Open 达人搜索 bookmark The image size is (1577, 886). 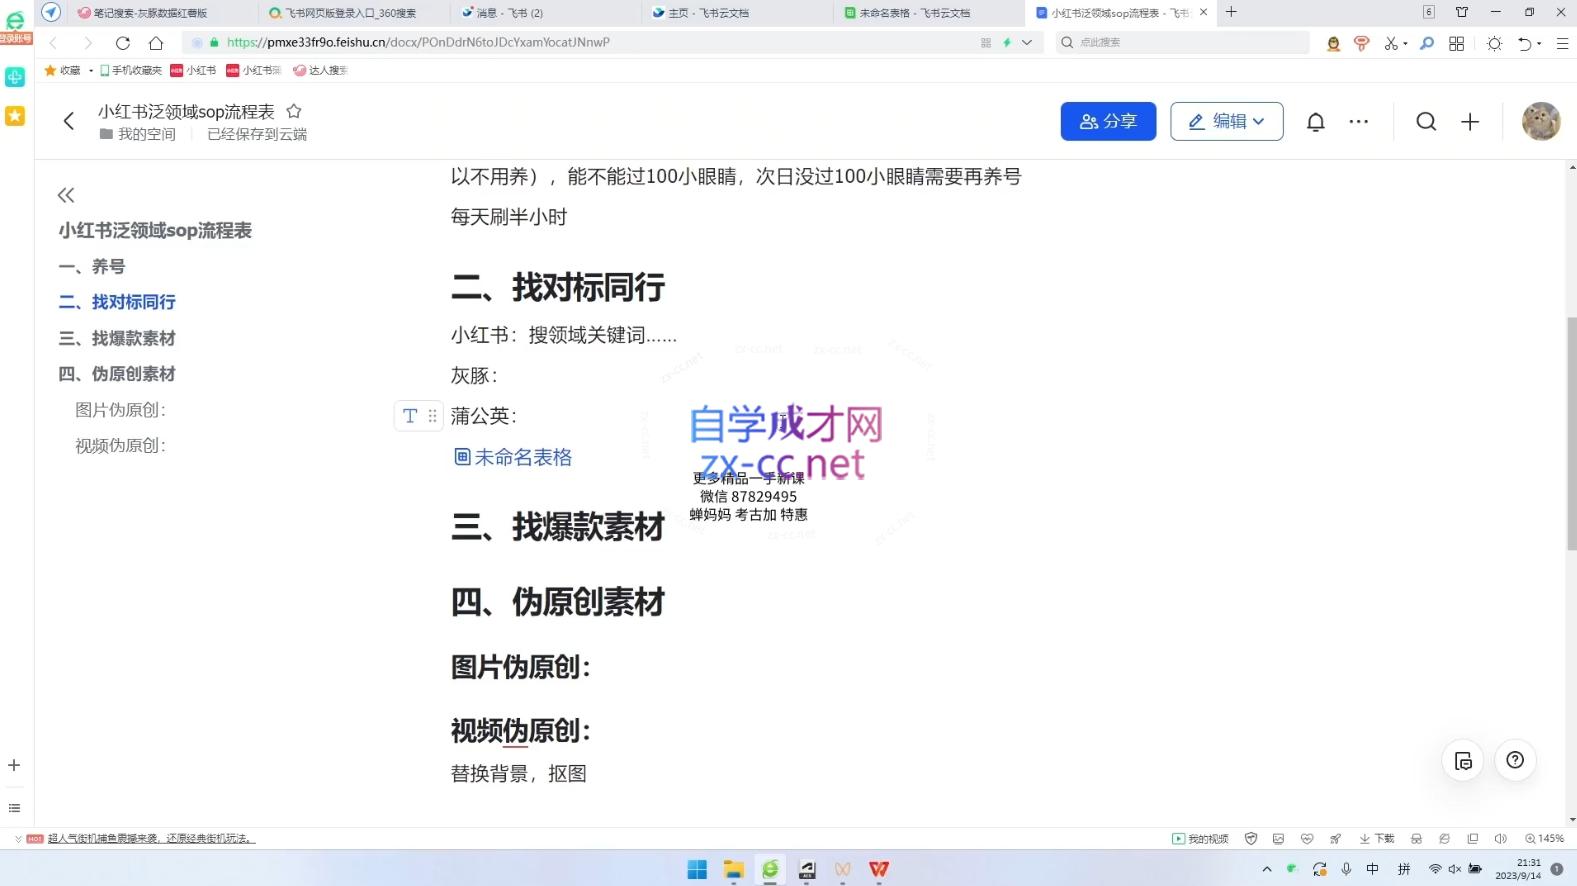click(x=320, y=70)
